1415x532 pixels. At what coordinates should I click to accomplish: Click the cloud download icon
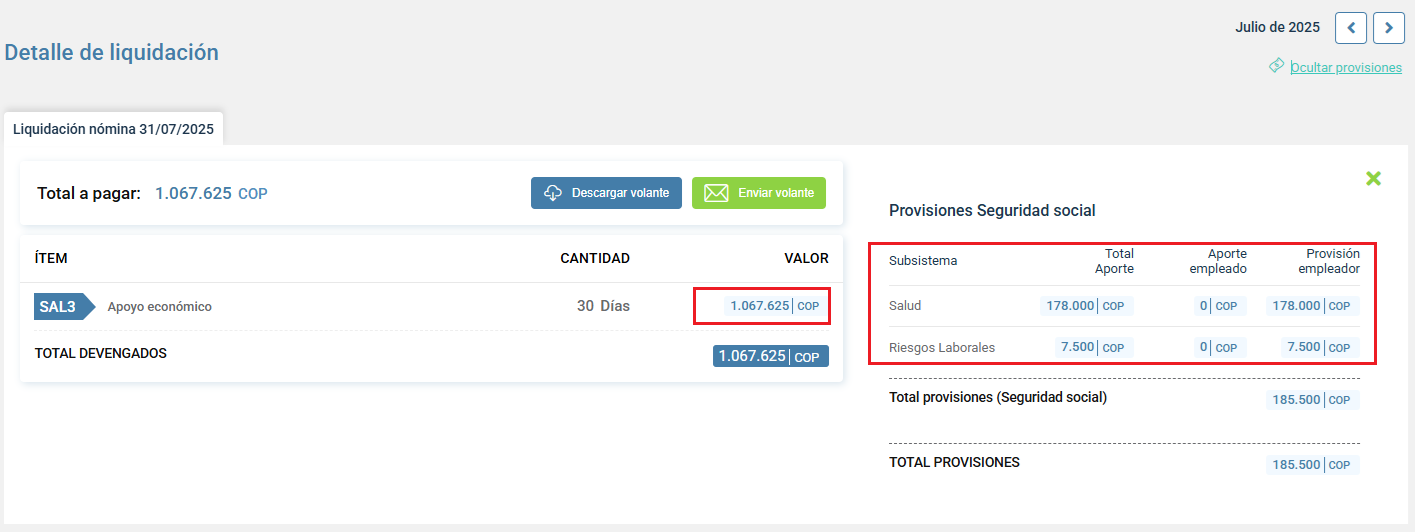[x=553, y=193]
